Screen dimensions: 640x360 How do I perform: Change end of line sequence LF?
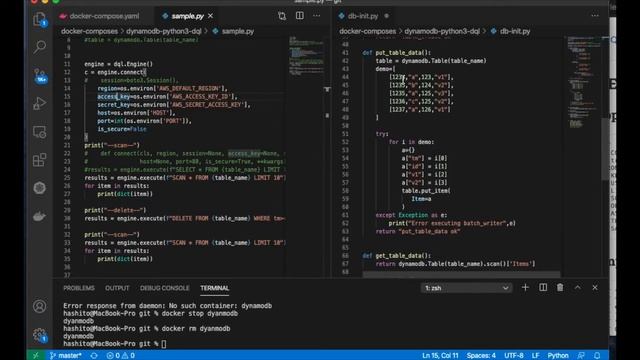click(535, 356)
